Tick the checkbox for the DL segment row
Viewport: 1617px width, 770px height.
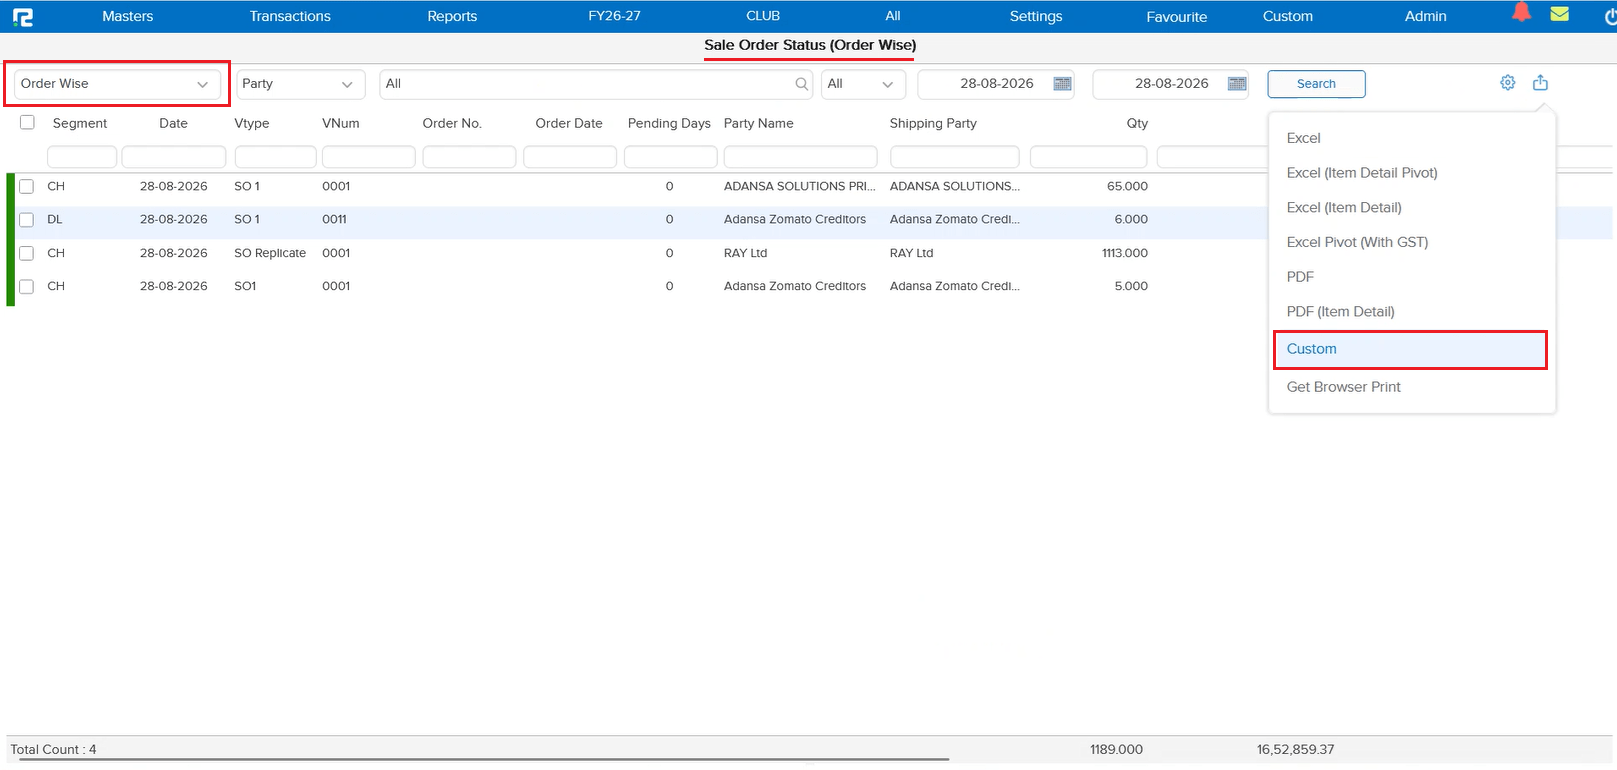coord(27,220)
